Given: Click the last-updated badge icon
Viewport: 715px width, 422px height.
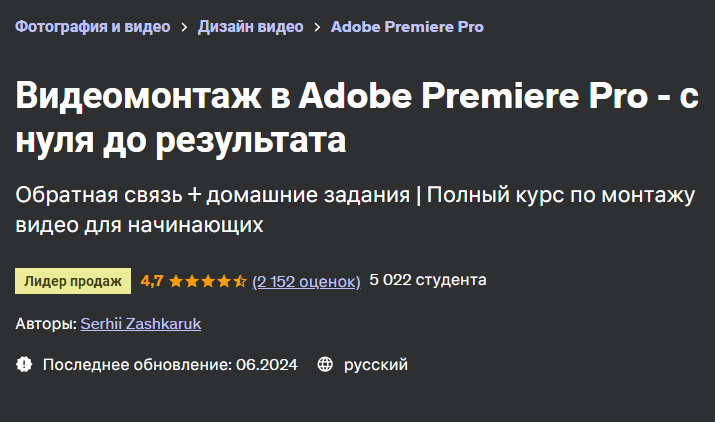Looking at the screenshot, I should (24, 365).
